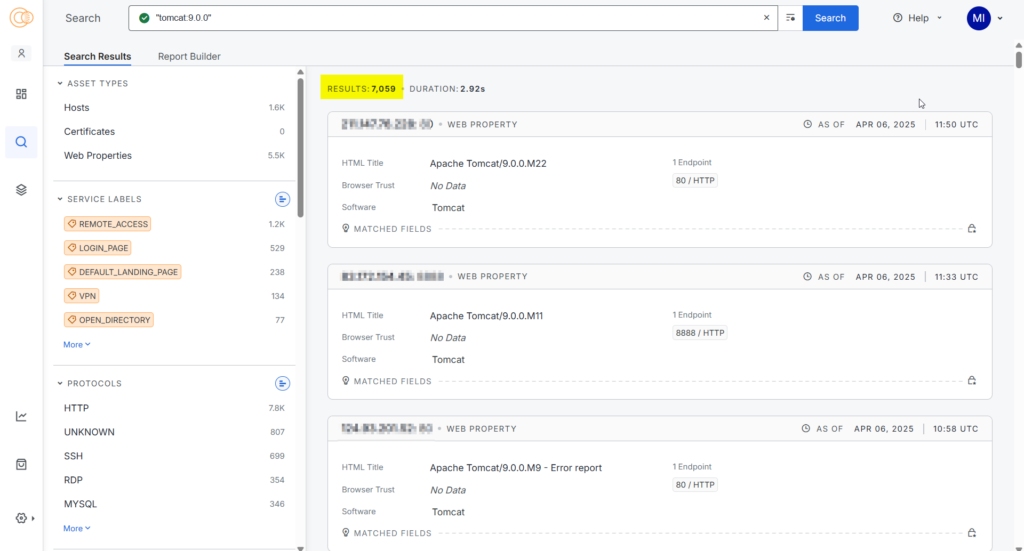Open the Help dropdown menu
The height and width of the screenshot is (551, 1024).
[917, 18]
